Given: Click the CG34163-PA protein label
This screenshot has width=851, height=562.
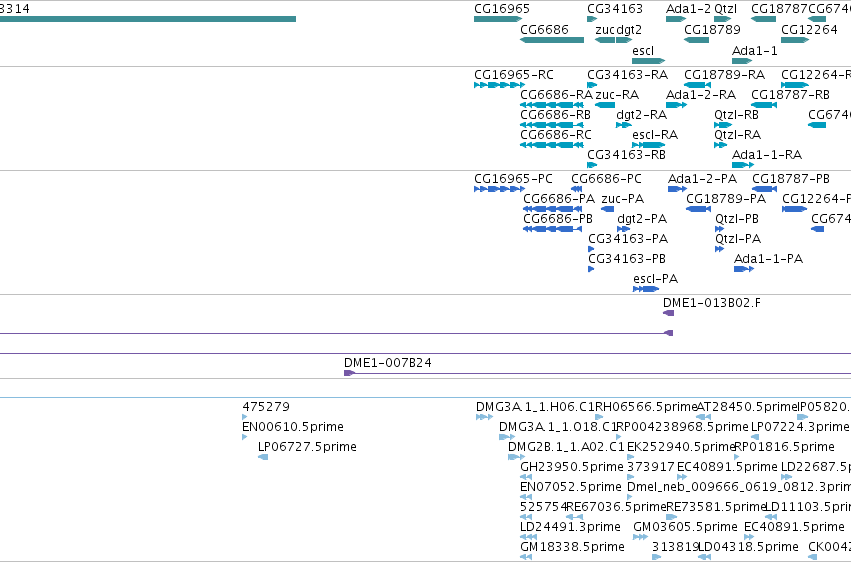Looking at the screenshot, I should (628, 239).
